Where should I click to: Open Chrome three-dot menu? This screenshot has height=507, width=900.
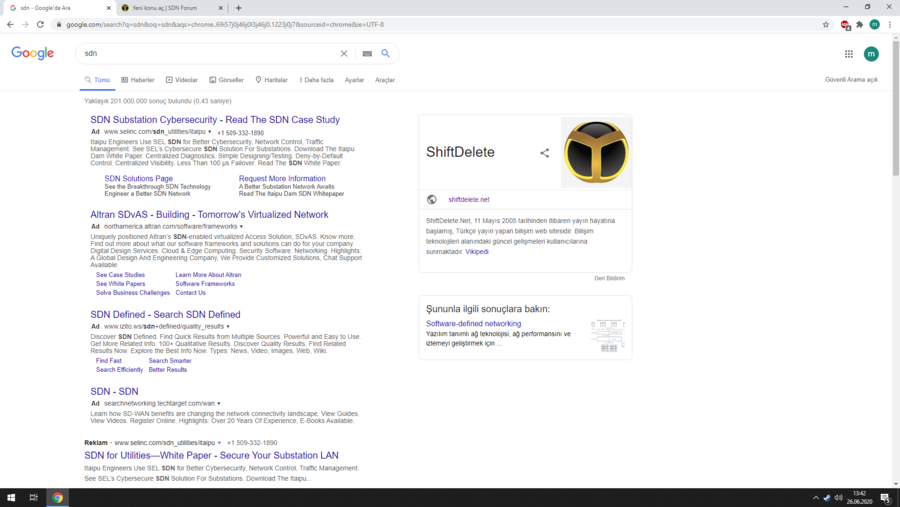890,25
